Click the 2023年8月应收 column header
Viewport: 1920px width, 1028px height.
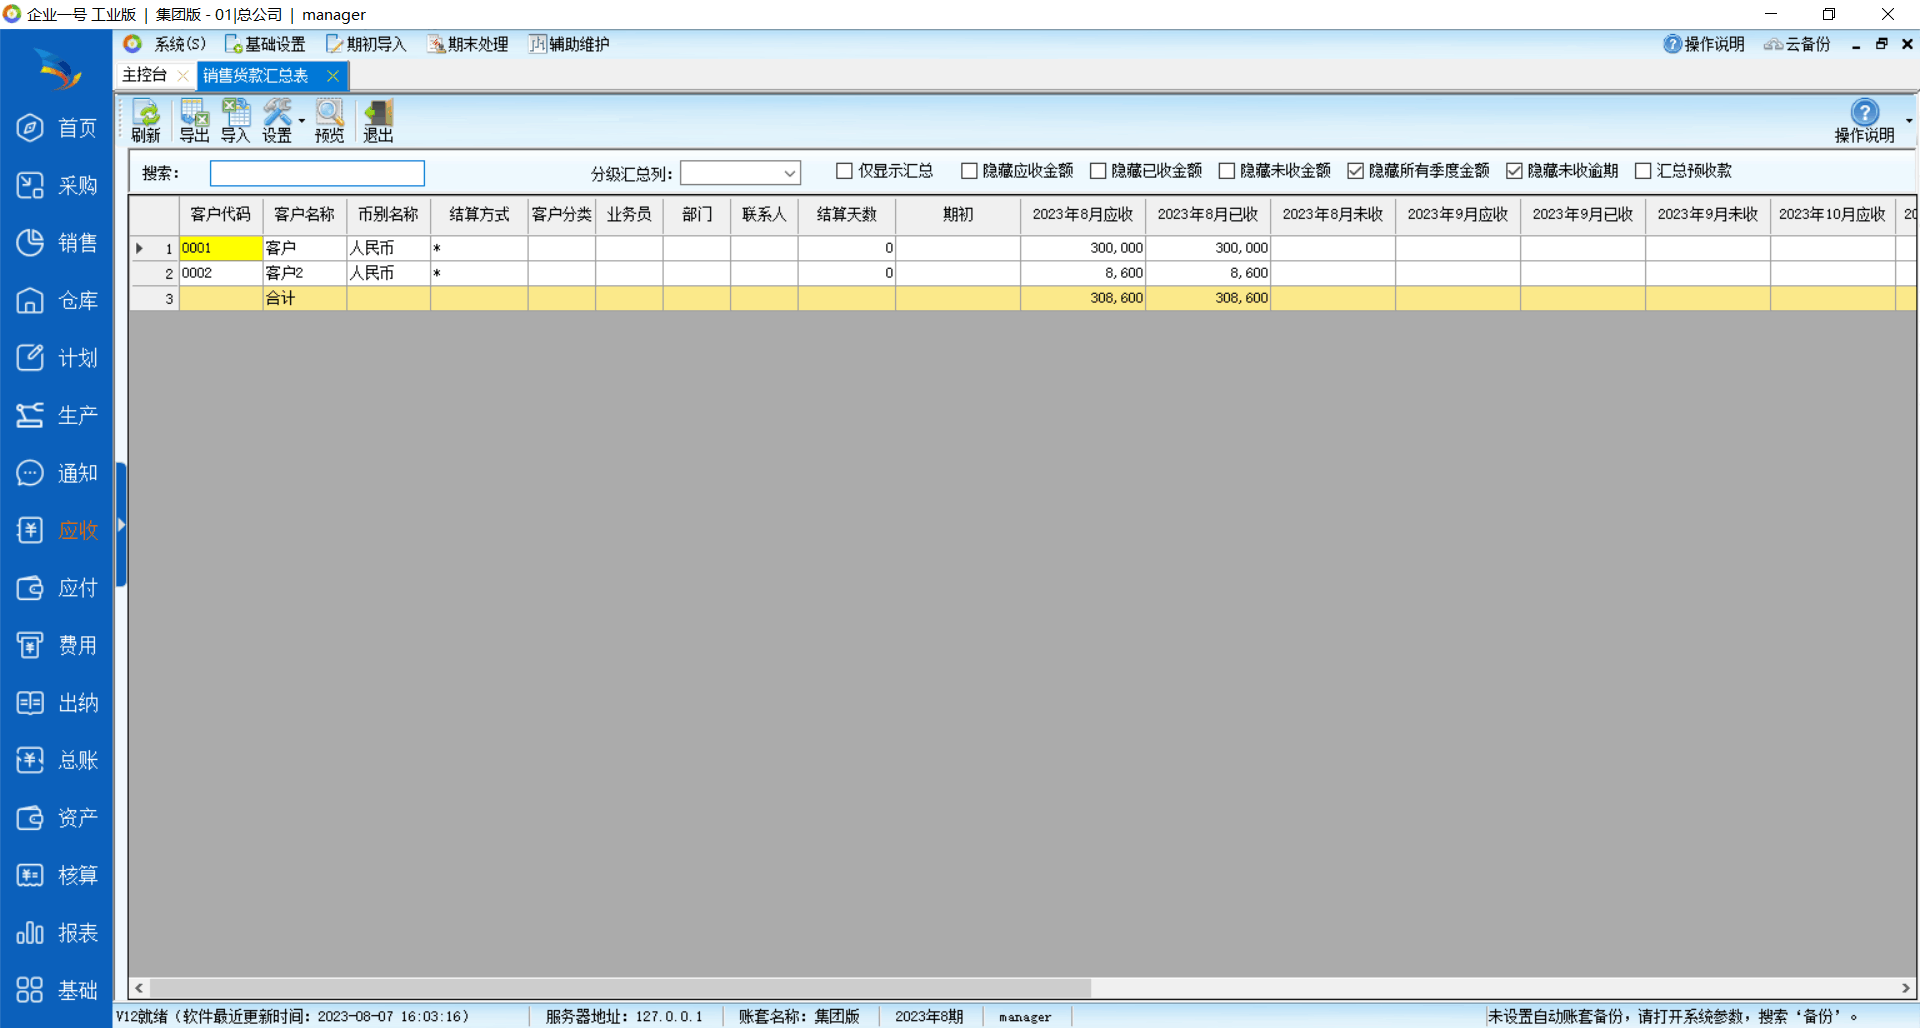(x=1082, y=214)
